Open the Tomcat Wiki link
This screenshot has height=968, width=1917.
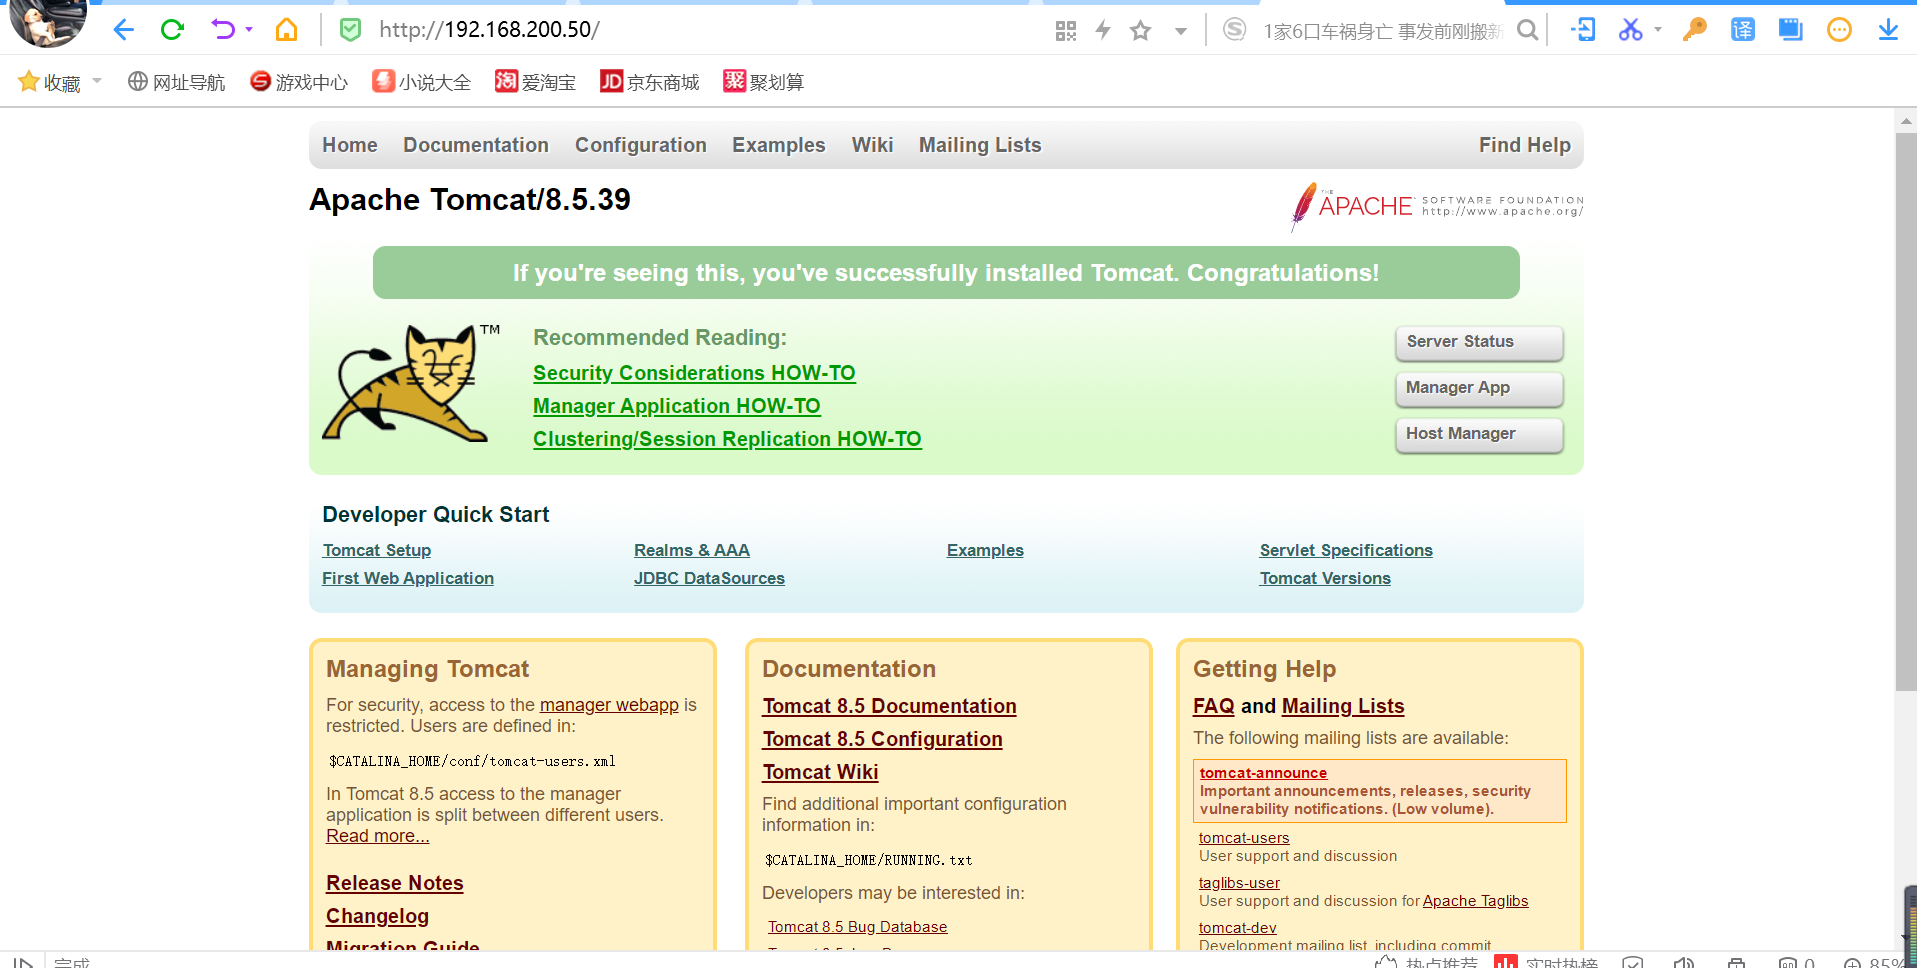pos(820,772)
